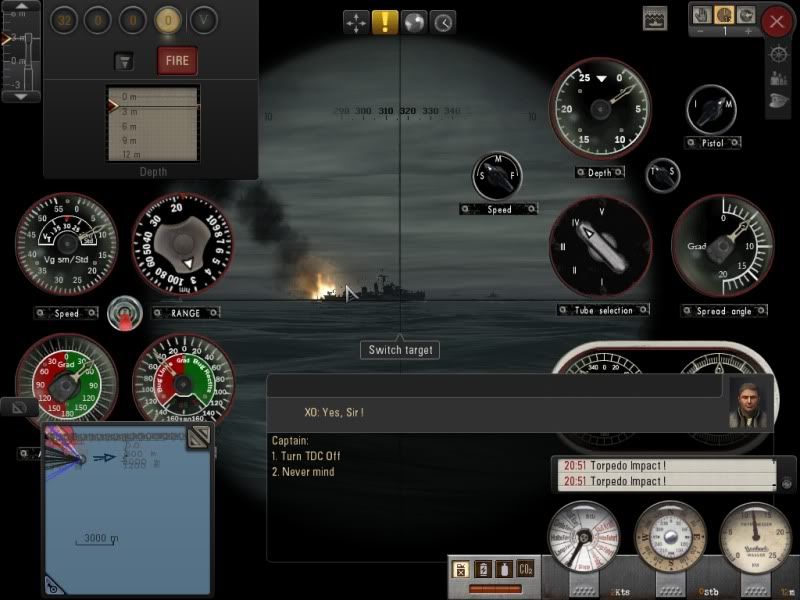
Task: Click the grip tab under the compass
Action: pos(670,589)
